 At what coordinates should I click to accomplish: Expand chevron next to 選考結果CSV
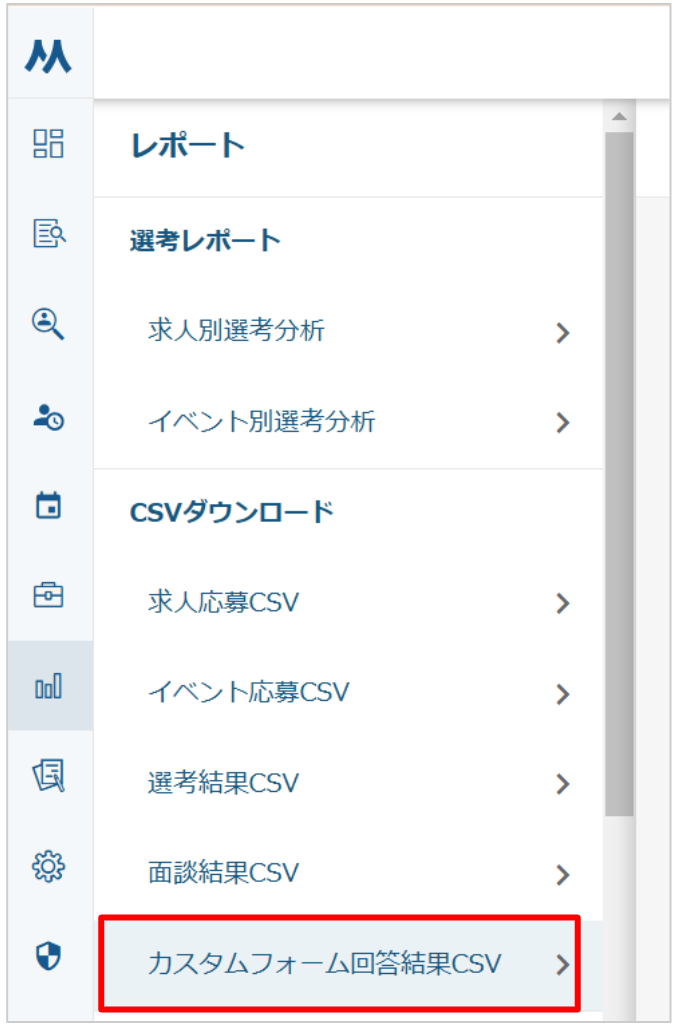pyautogui.click(x=562, y=783)
